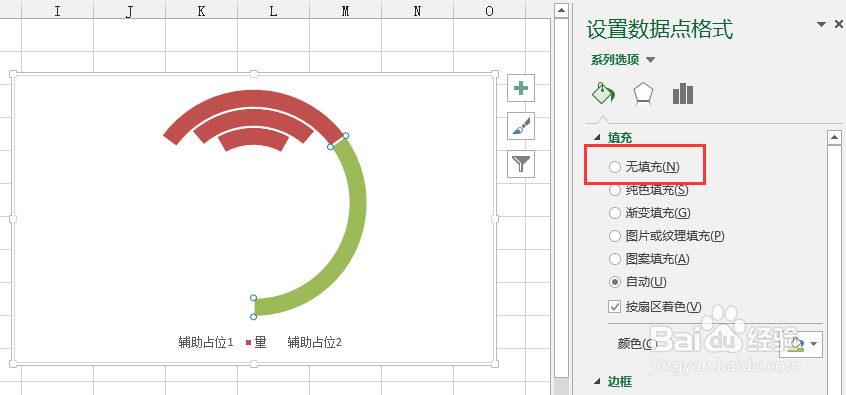Select 纯色填充(S) radio button
This screenshot has height=395, width=846.
(x=615, y=190)
